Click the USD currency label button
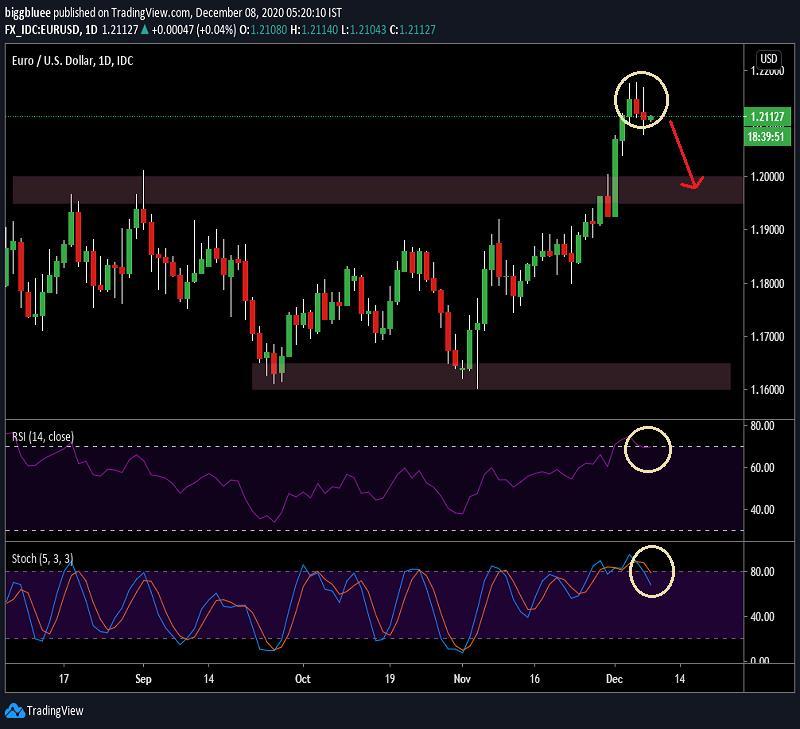This screenshot has height=729, width=800. point(768,59)
